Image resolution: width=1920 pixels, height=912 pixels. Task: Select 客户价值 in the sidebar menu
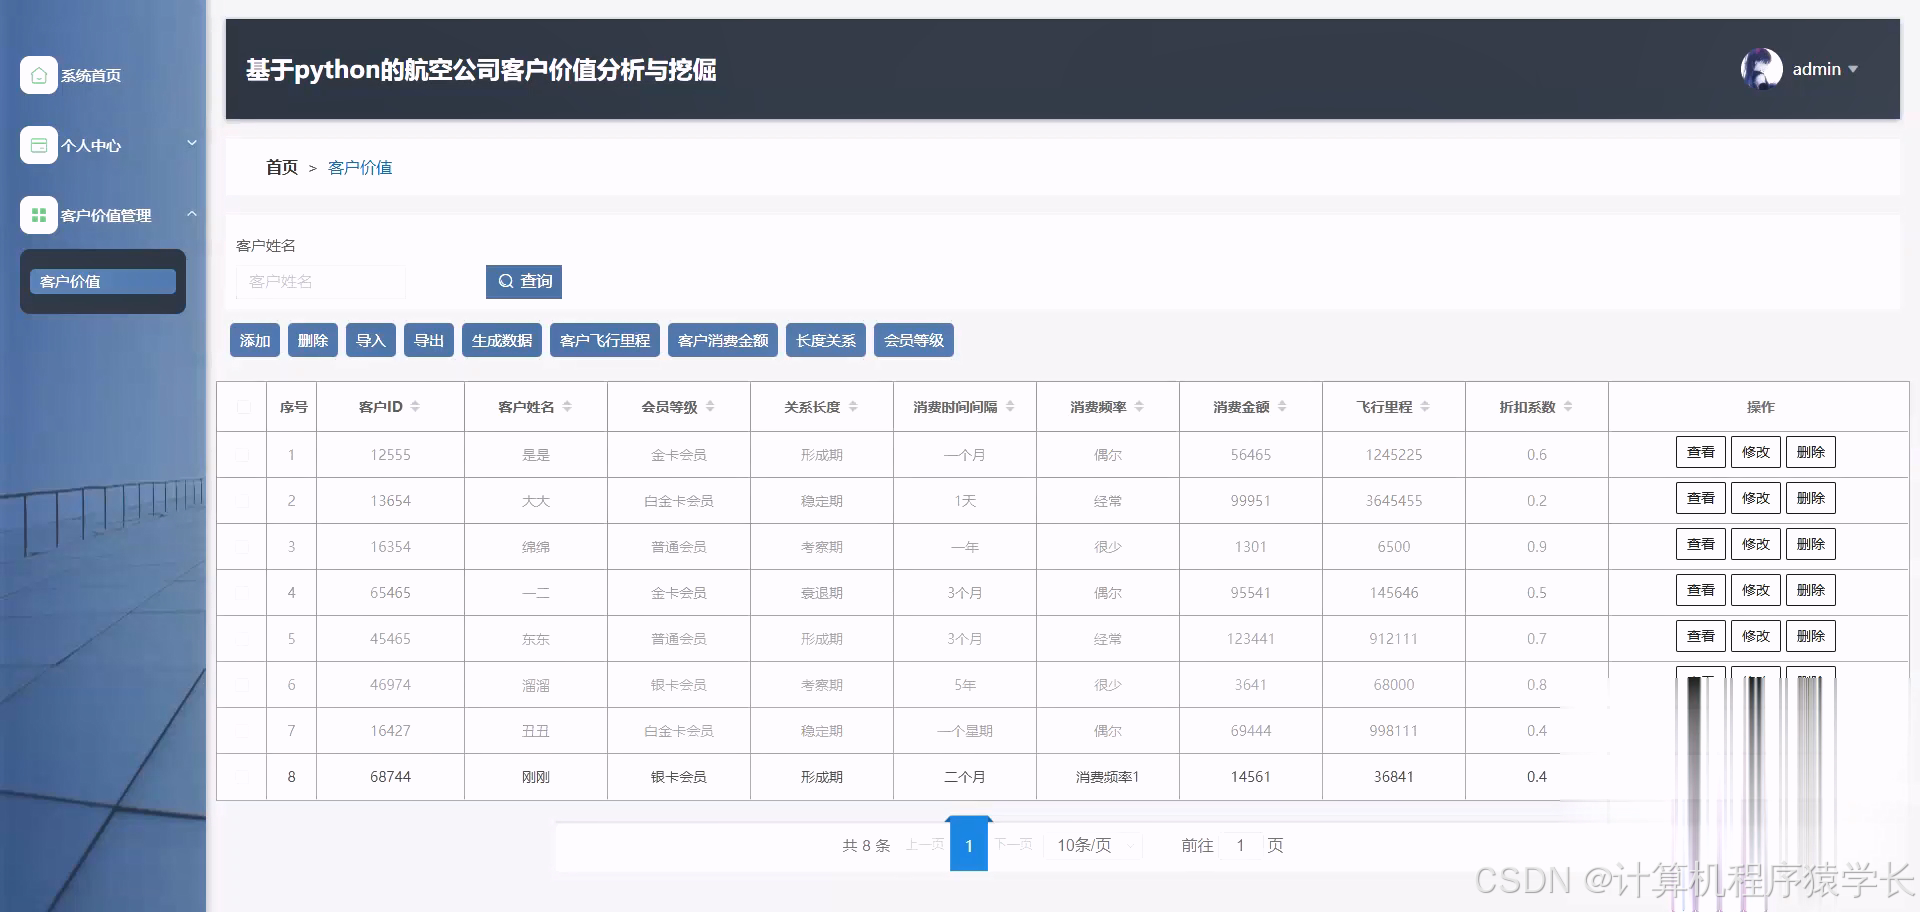coord(101,281)
